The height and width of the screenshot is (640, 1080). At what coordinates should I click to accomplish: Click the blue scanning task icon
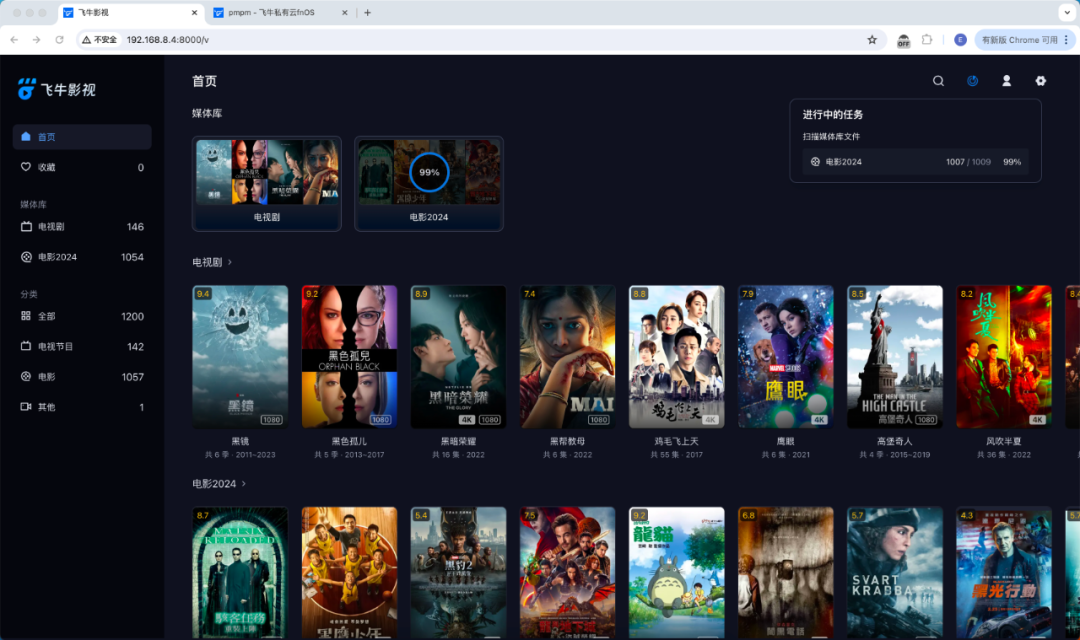[x=972, y=81]
